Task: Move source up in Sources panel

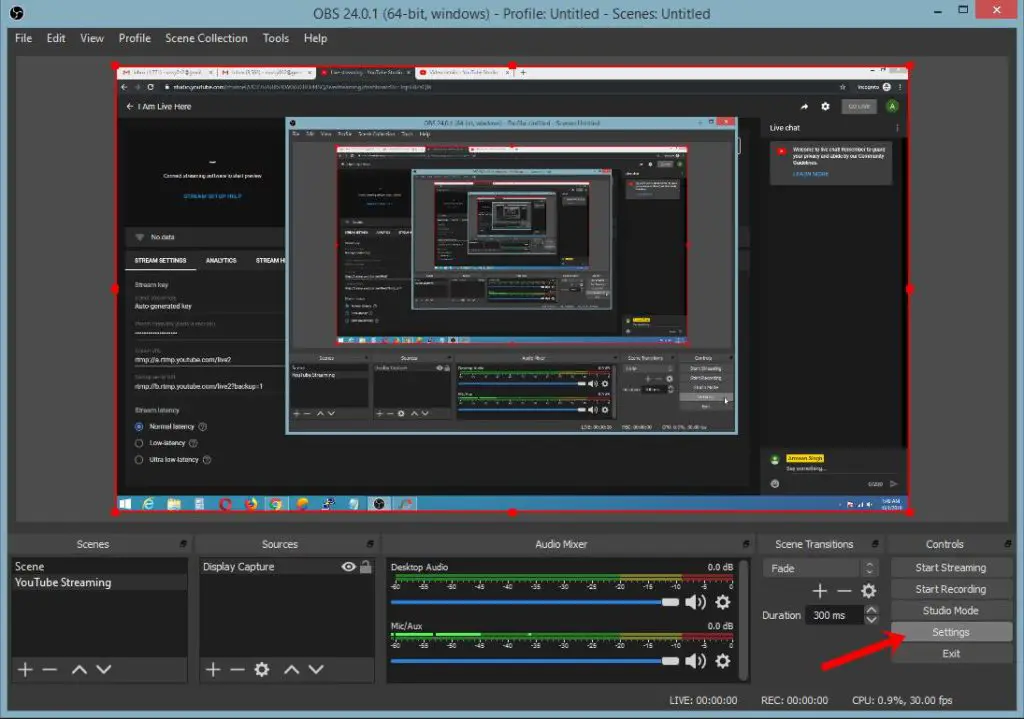Action: pos(291,669)
